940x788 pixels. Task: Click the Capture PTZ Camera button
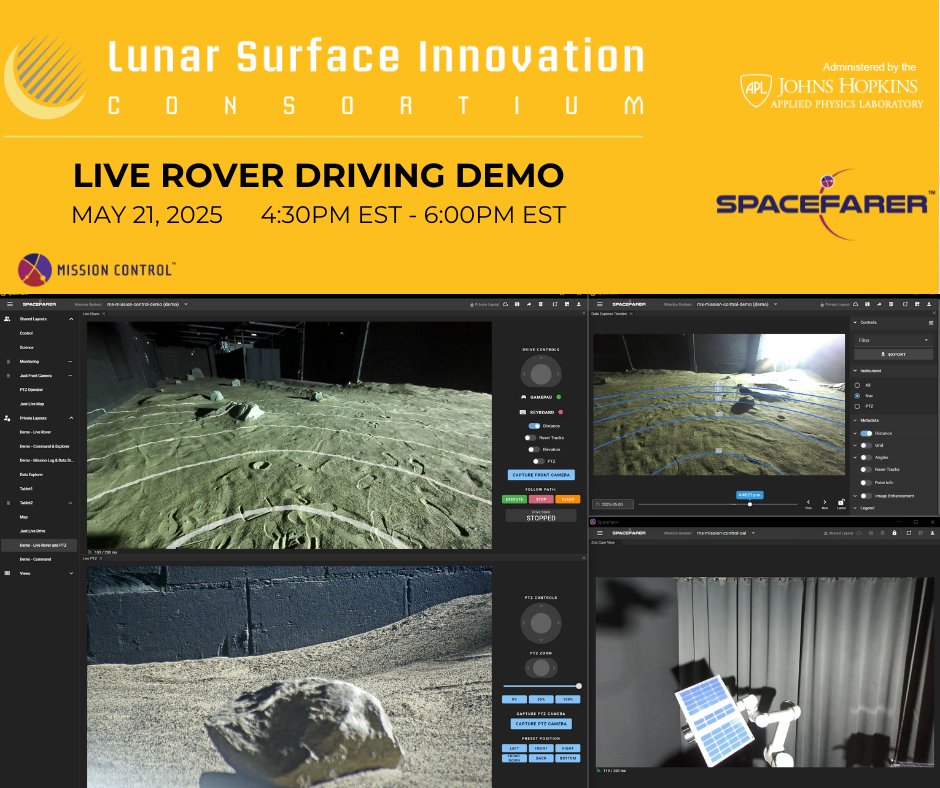(x=541, y=723)
